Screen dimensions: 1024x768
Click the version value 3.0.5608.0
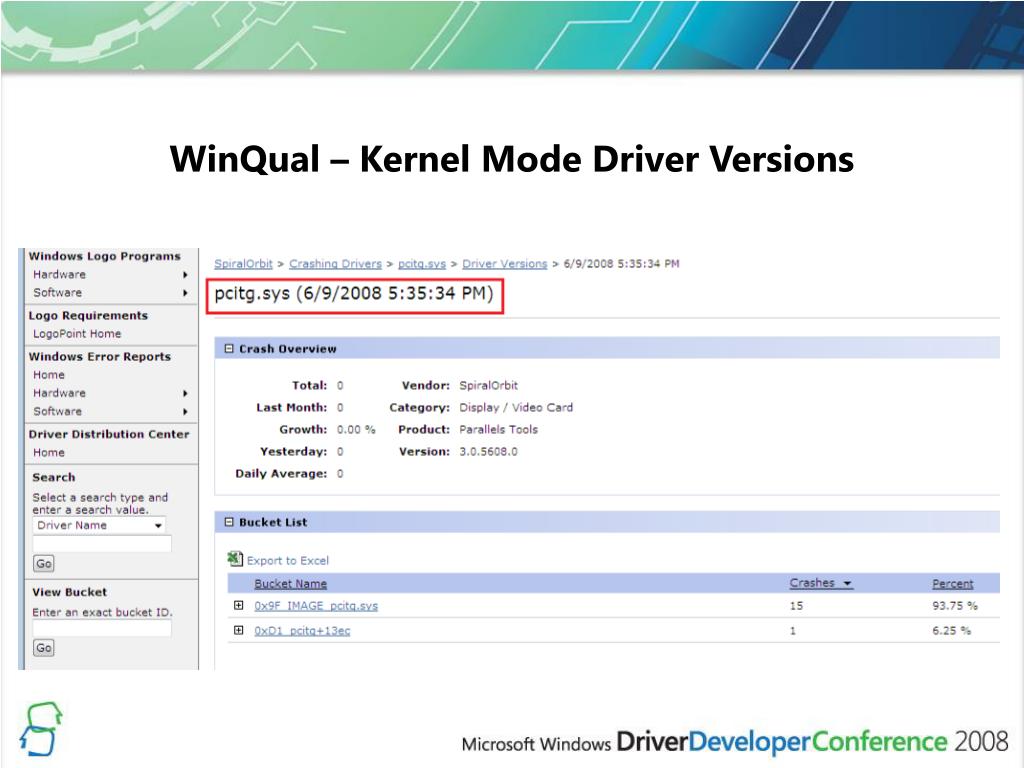tap(488, 451)
